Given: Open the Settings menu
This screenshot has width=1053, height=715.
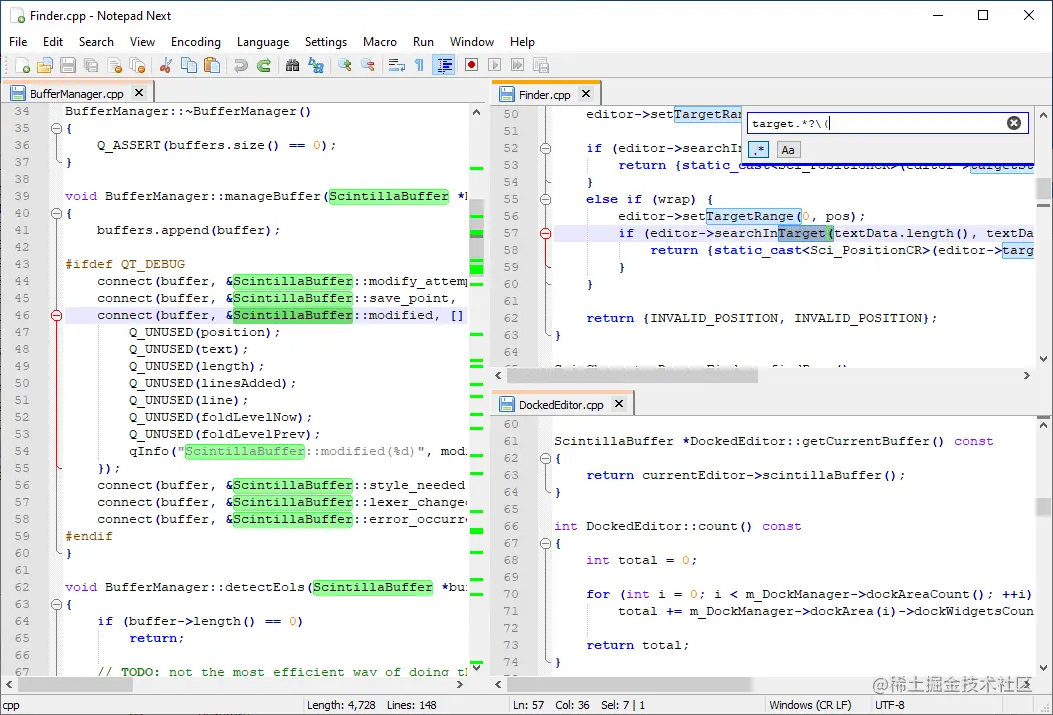Looking at the screenshot, I should point(326,42).
